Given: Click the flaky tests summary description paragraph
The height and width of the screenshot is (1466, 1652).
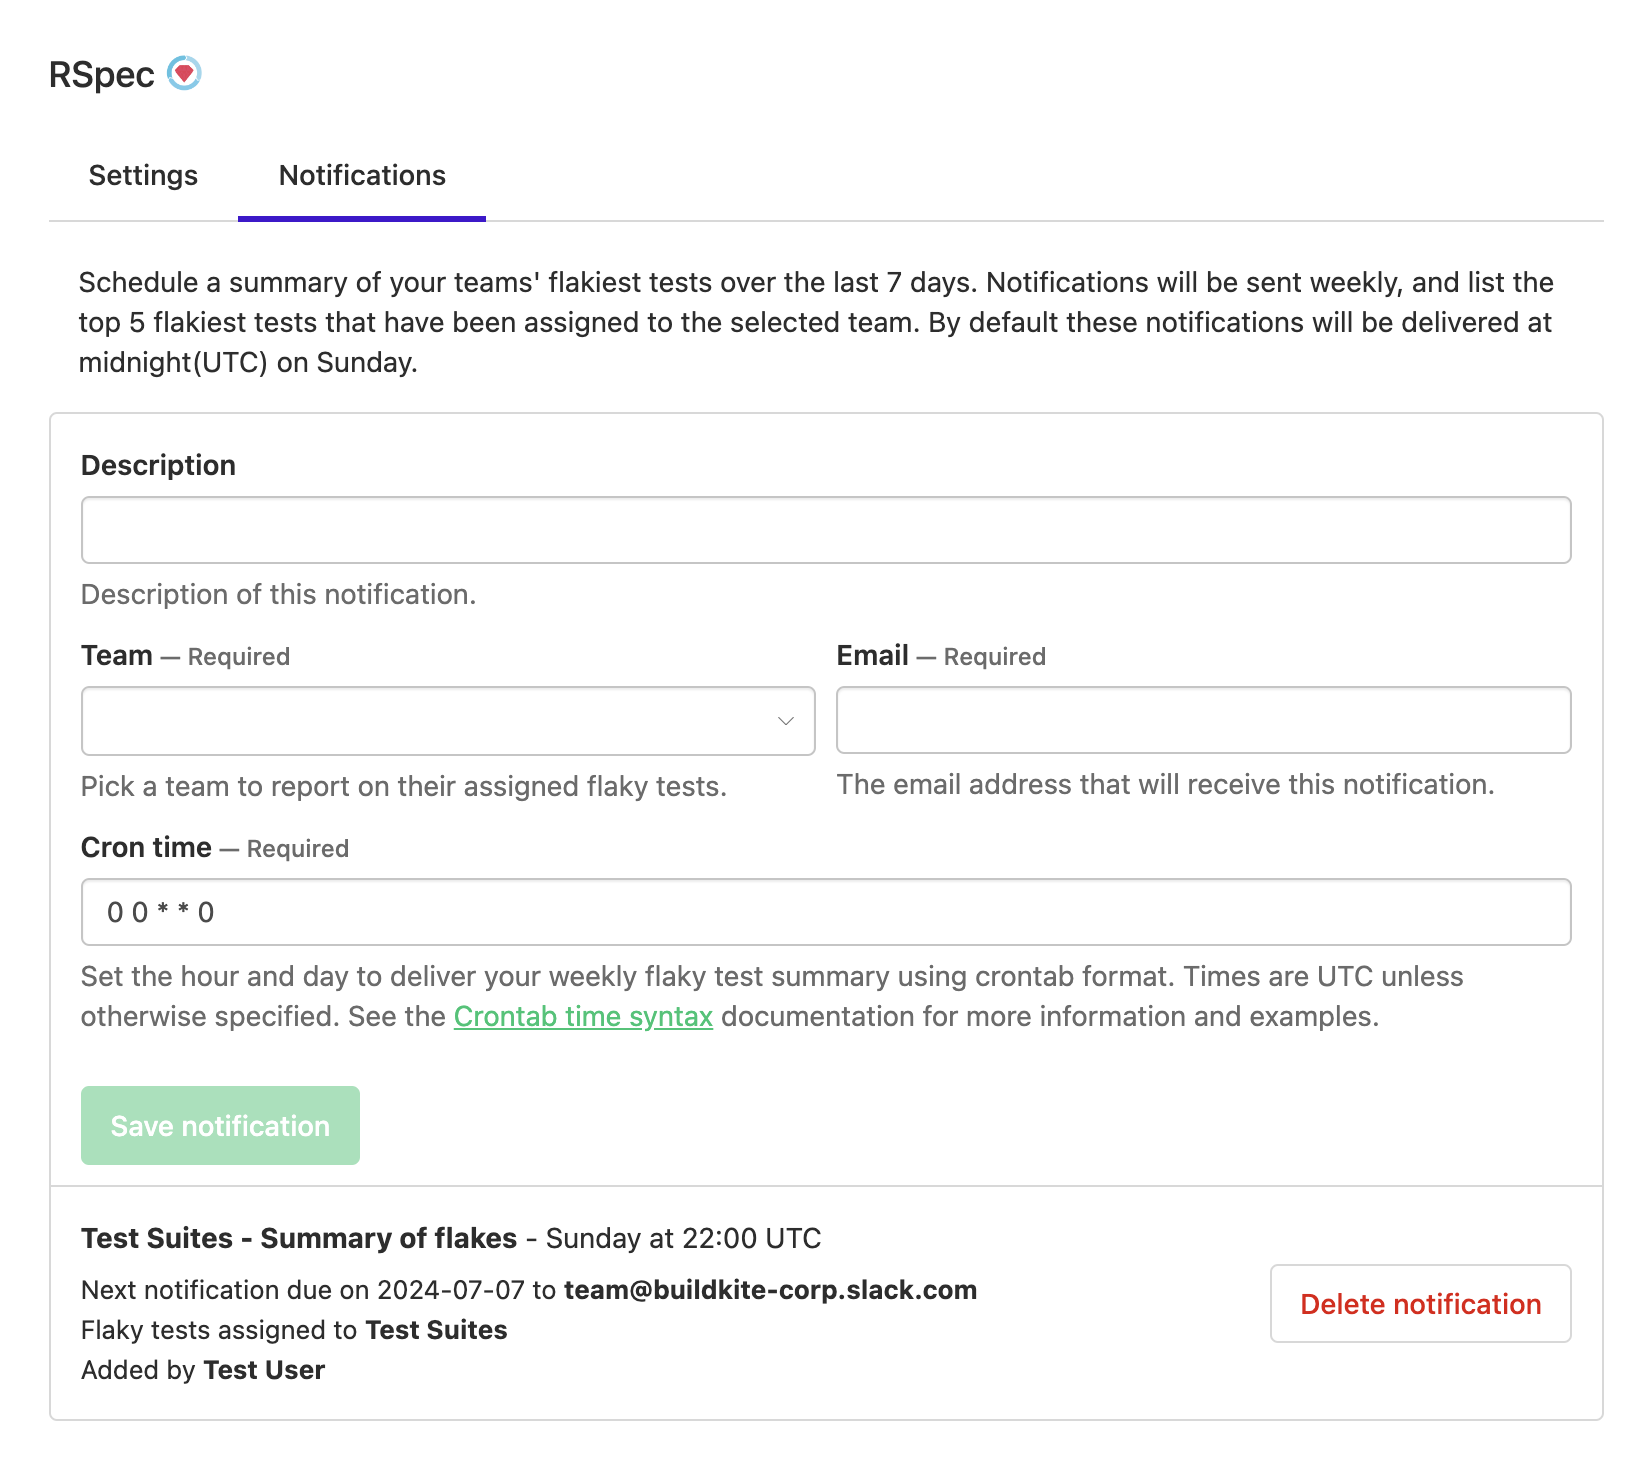Looking at the screenshot, I should (816, 322).
